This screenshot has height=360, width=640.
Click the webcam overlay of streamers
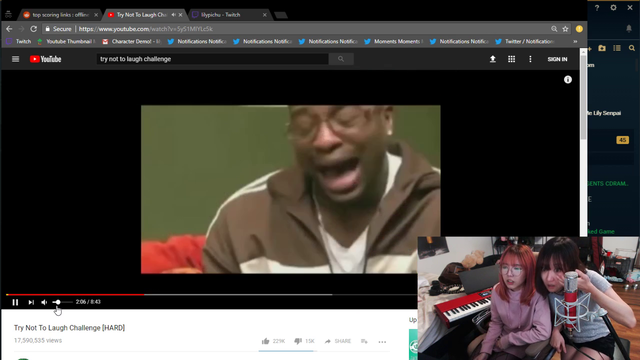pyautogui.click(x=528, y=298)
